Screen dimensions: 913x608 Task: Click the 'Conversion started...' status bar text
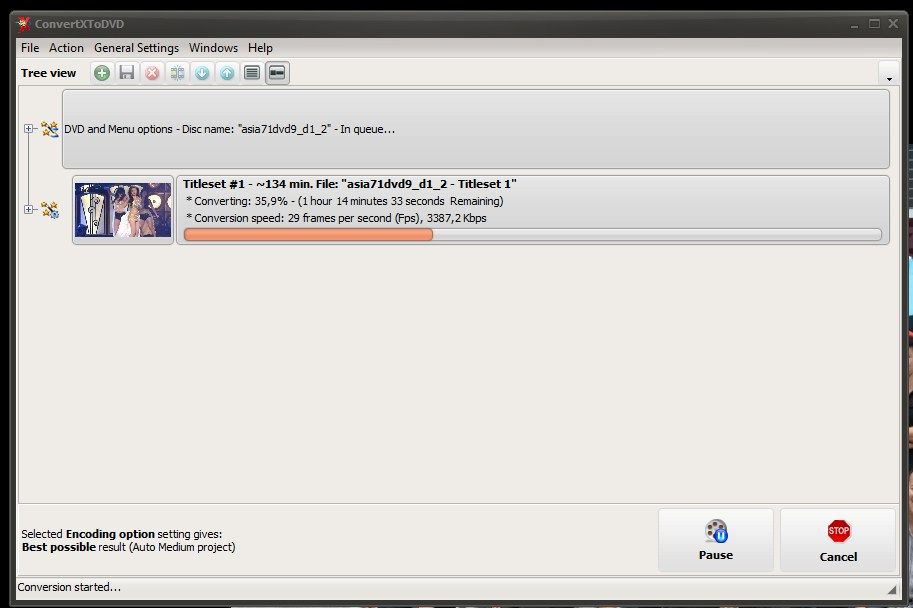point(69,587)
